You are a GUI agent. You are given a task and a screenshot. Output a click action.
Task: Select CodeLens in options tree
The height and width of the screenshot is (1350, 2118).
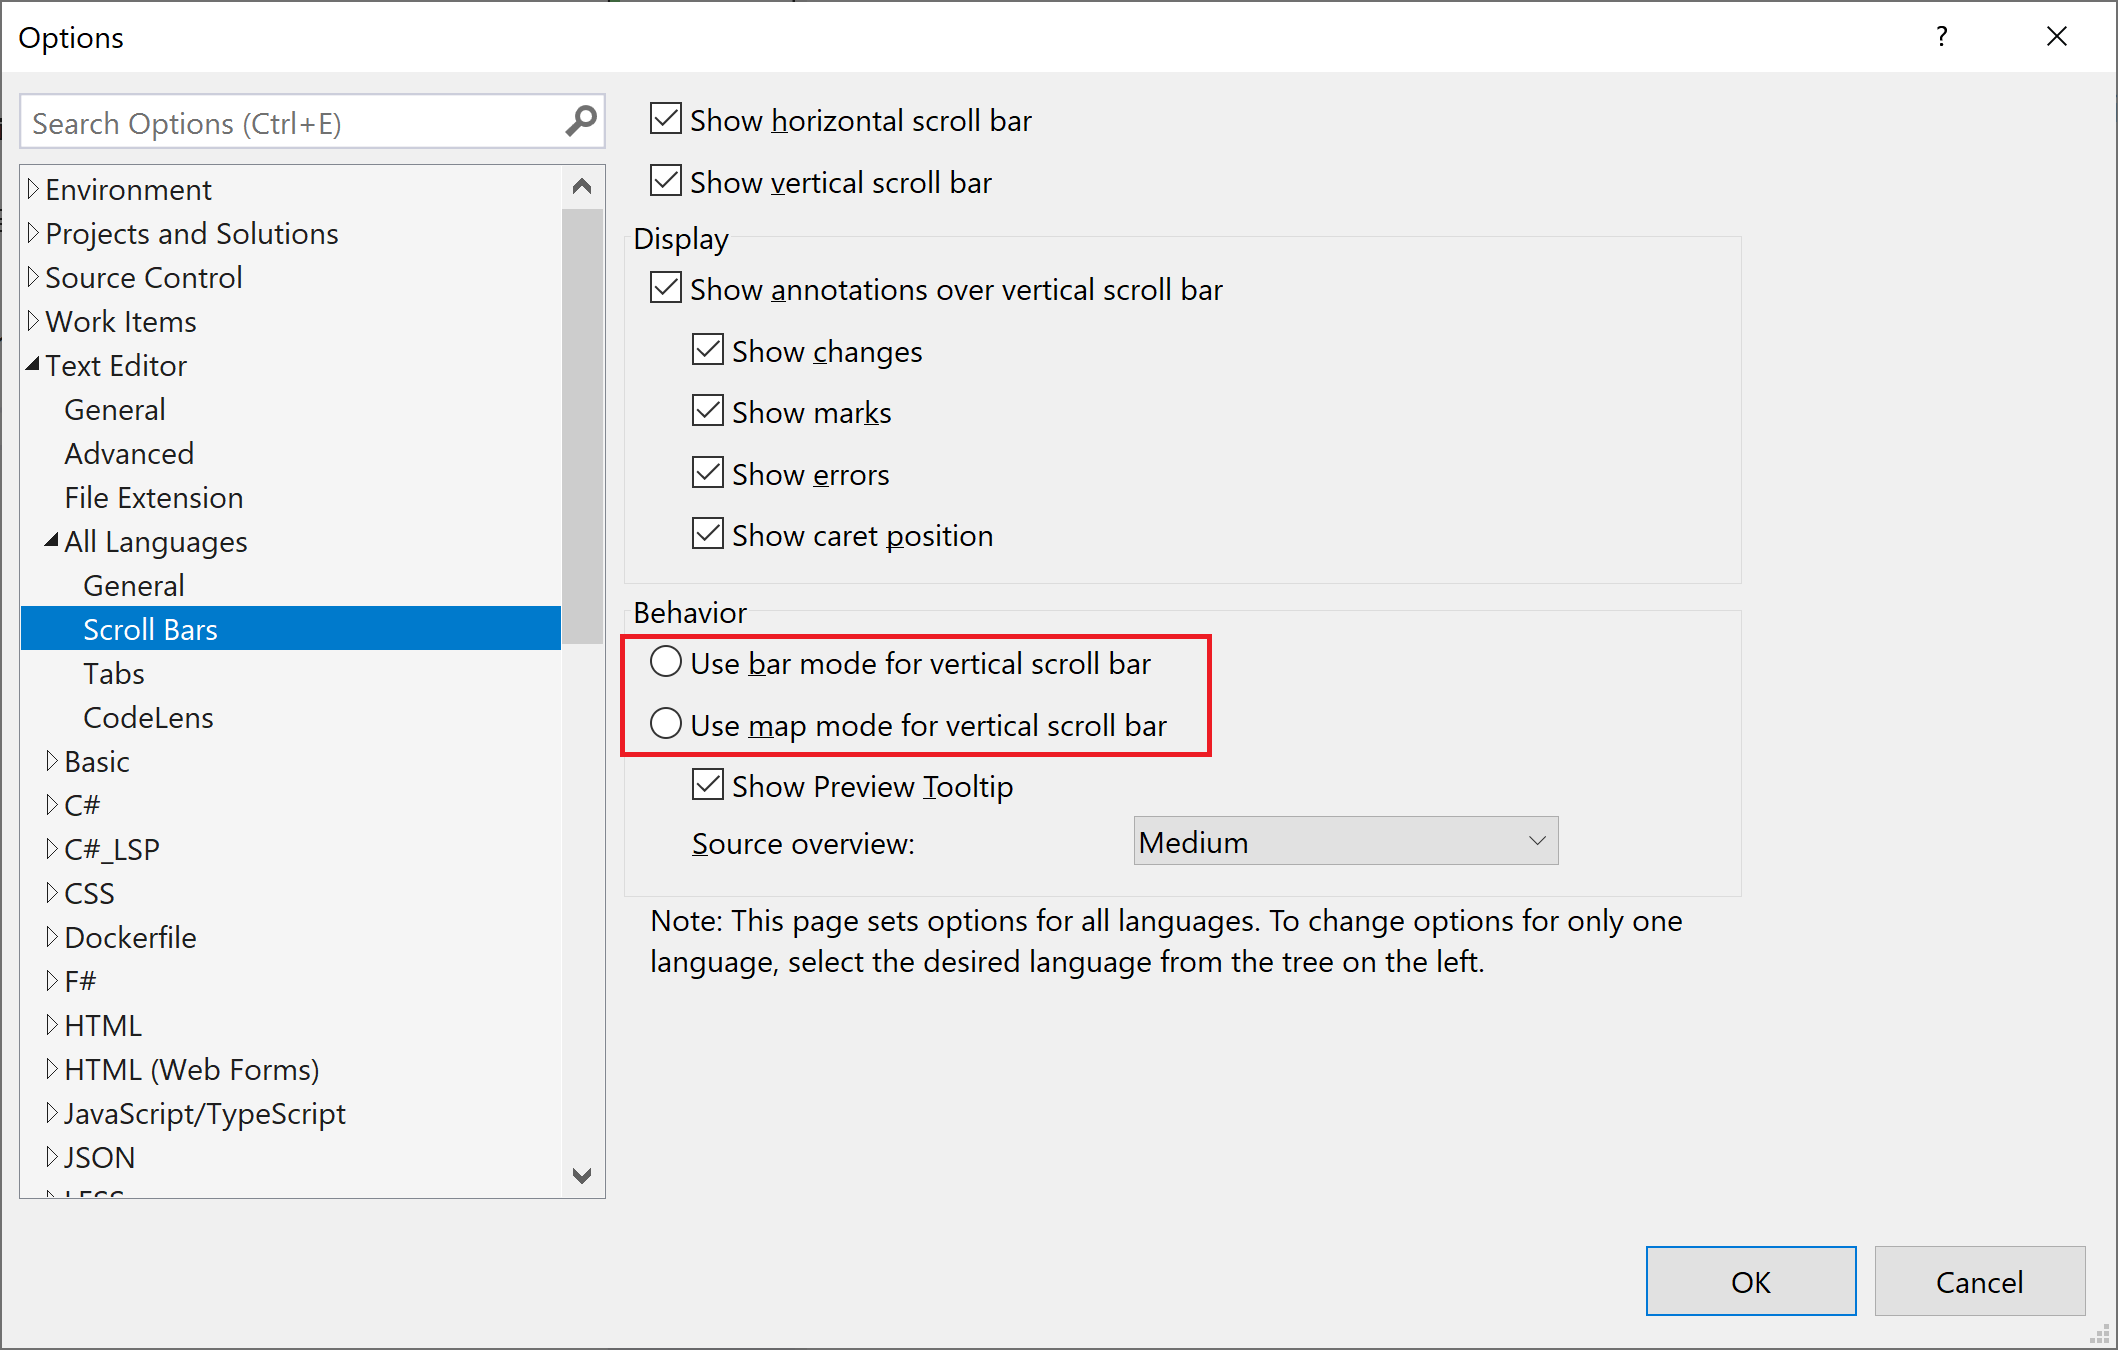click(x=148, y=717)
